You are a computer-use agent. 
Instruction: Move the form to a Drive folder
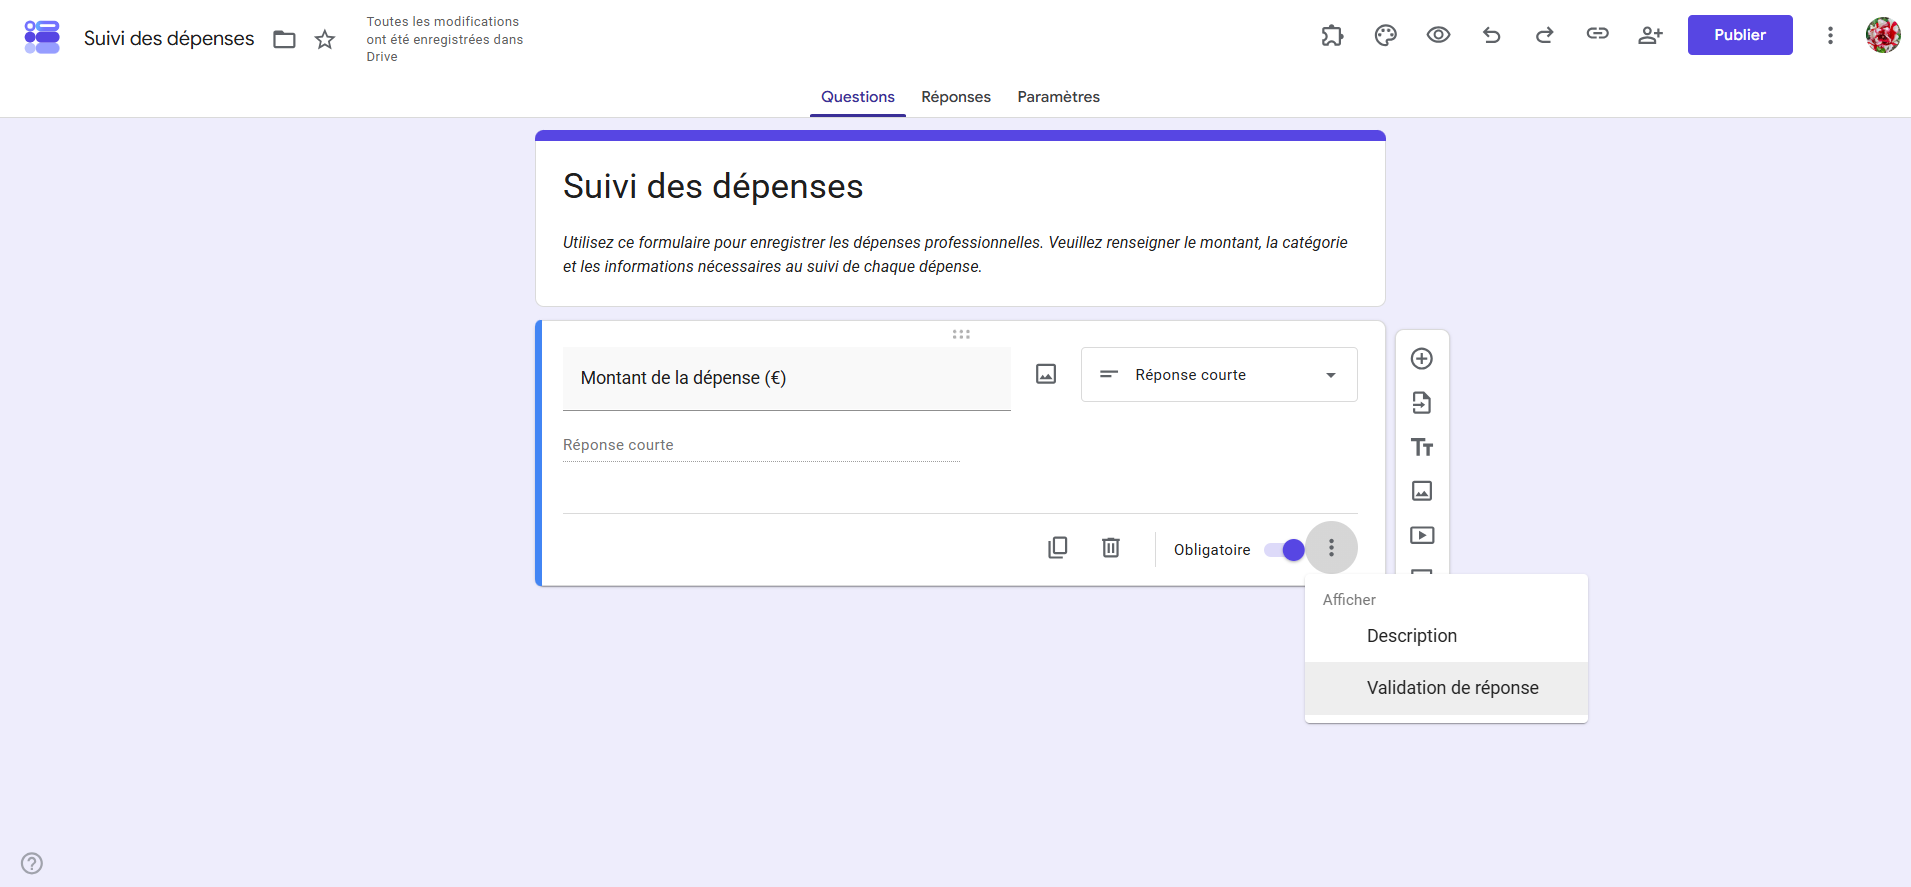pyautogui.click(x=285, y=39)
